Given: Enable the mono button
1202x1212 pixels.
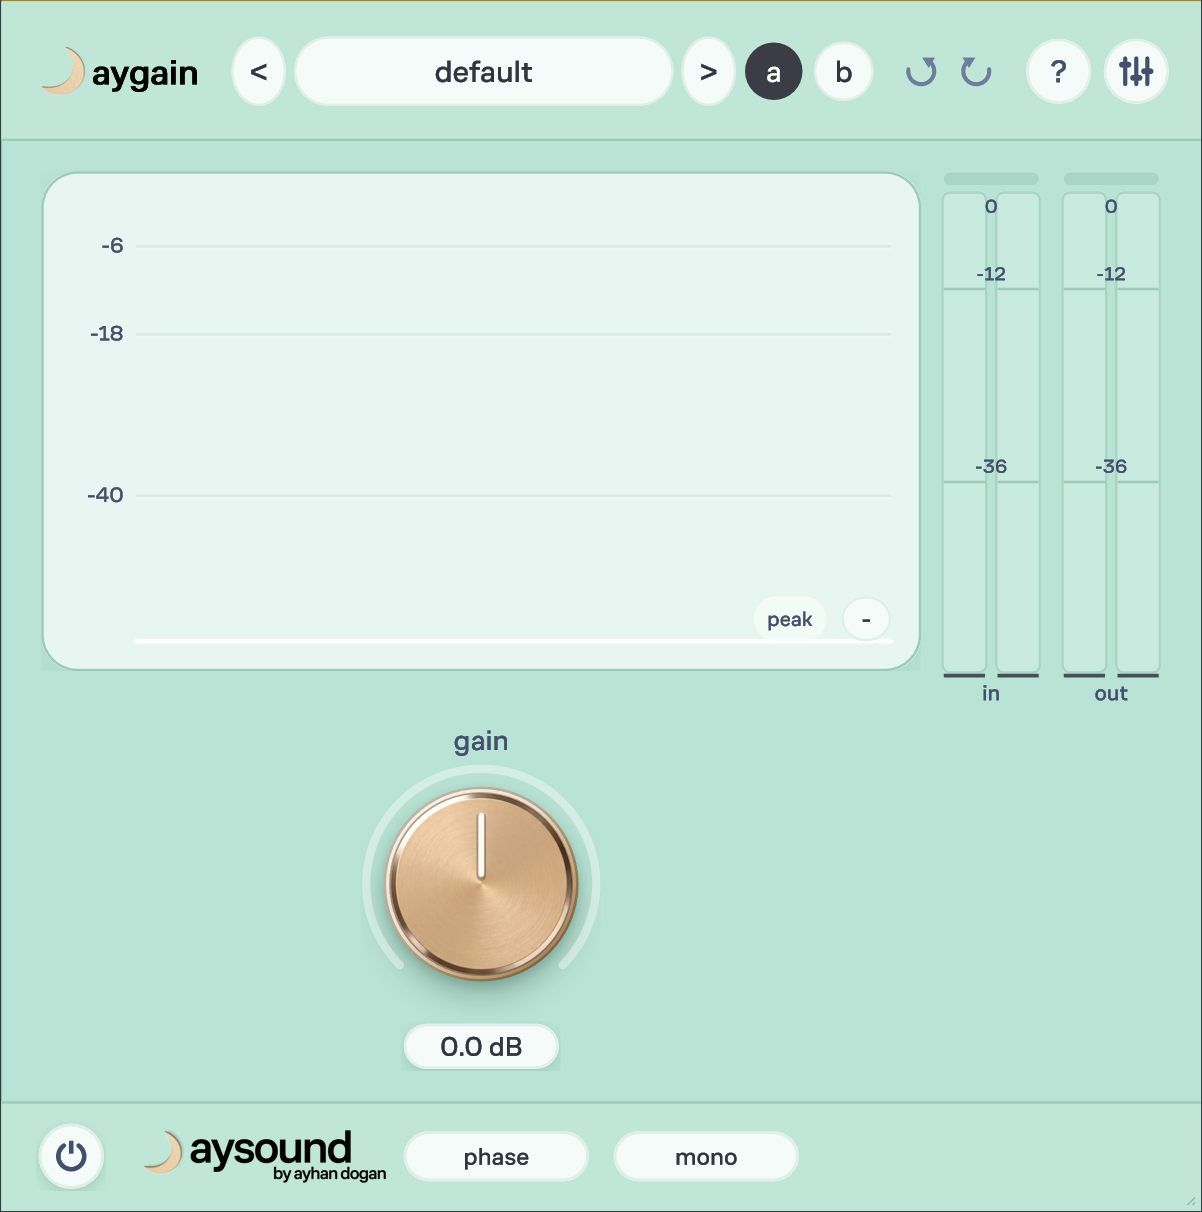Looking at the screenshot, I should point(706,1157).
